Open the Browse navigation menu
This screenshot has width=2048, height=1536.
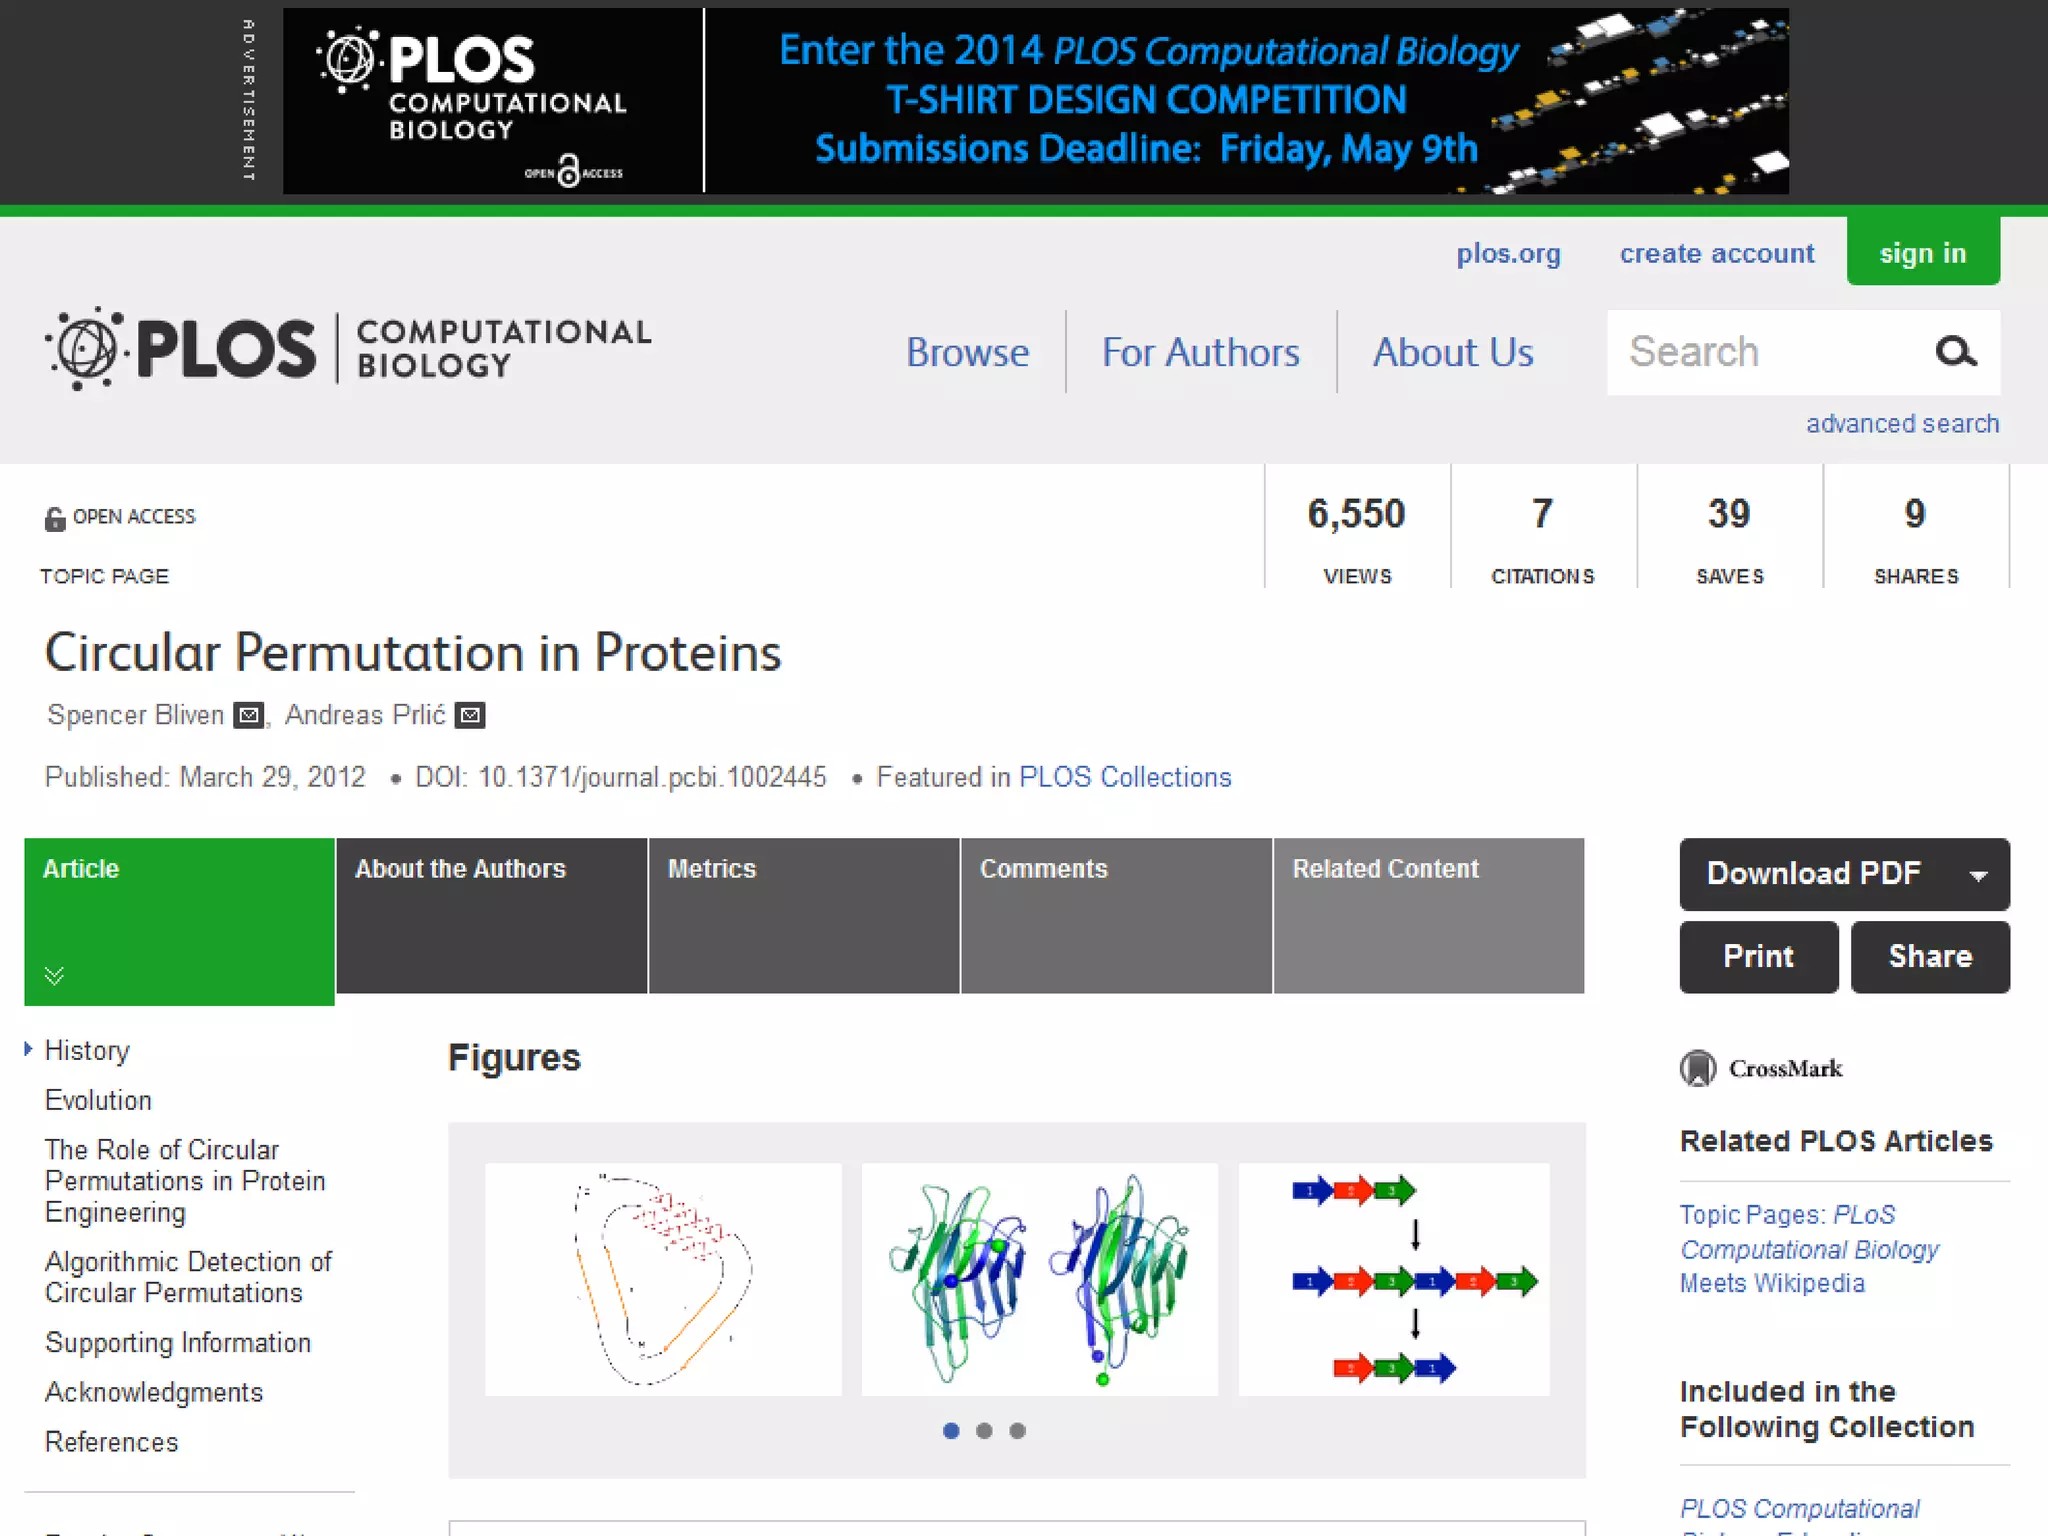[x=967, y=352]
